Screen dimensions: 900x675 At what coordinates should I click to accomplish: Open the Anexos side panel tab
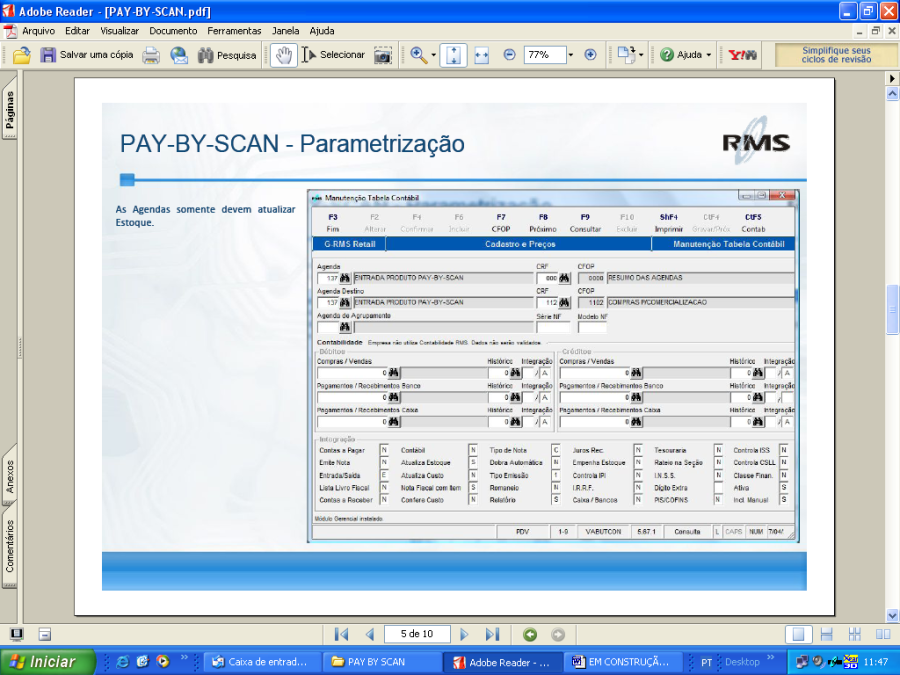point(10,476)
